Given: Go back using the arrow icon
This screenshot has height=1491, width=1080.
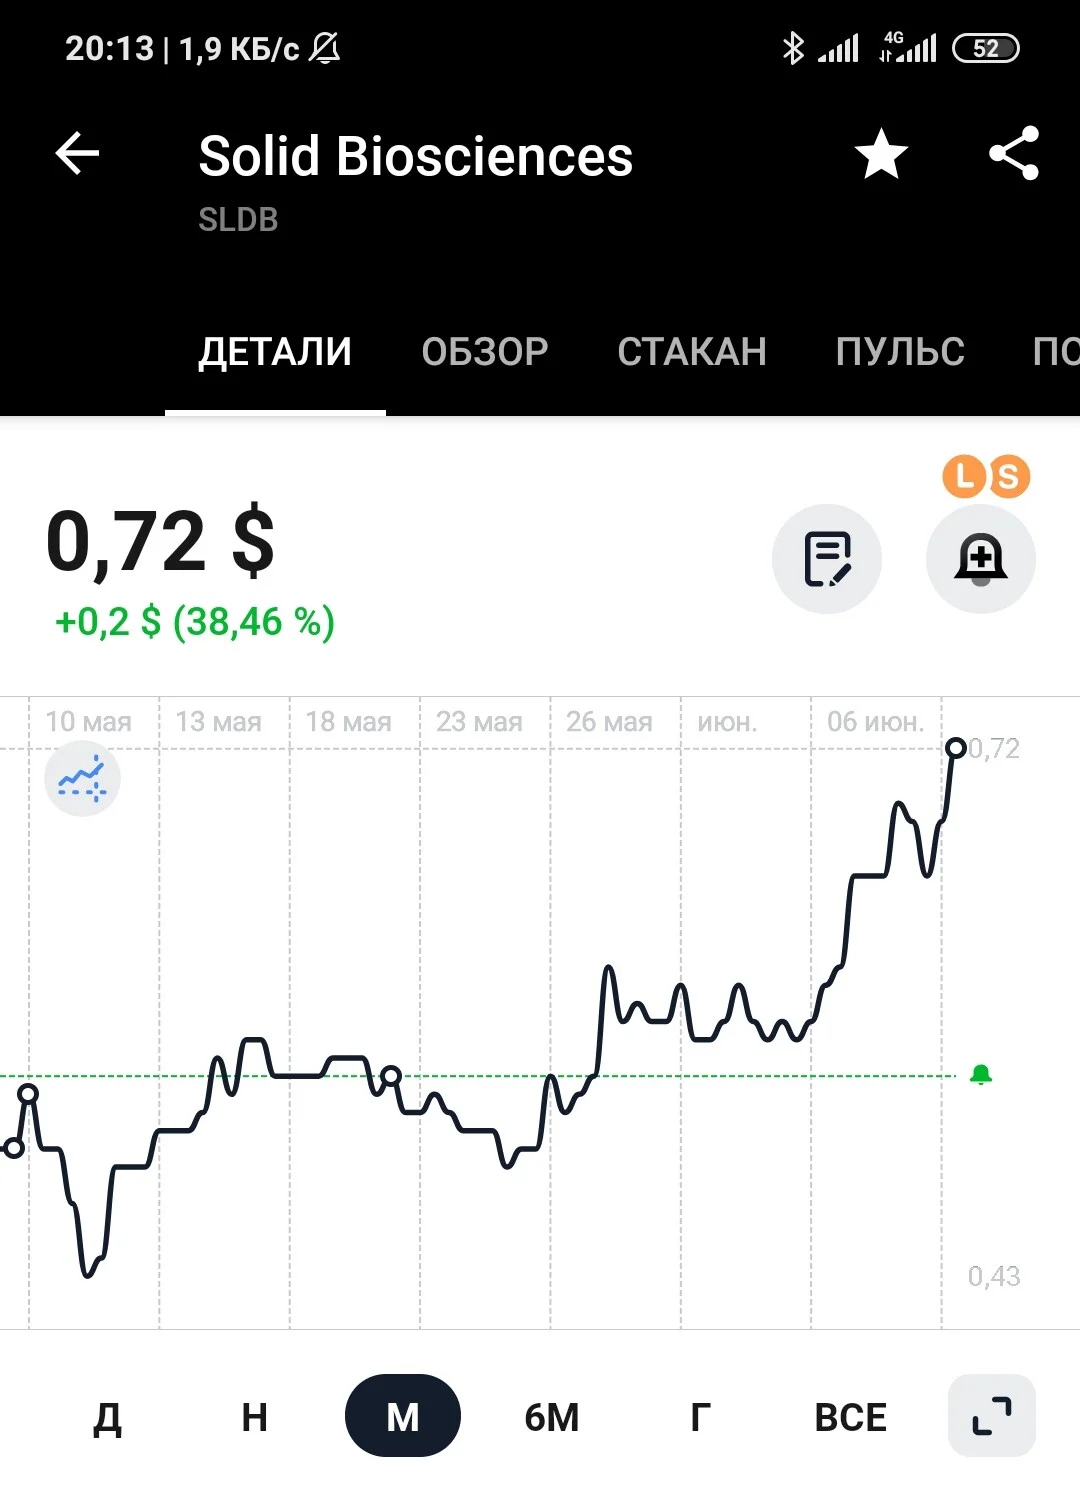Looking at the screenshot, I should (x=77, y=154).
